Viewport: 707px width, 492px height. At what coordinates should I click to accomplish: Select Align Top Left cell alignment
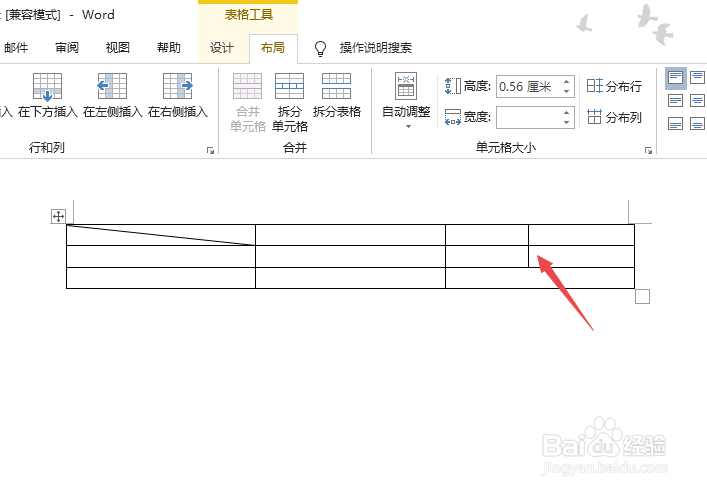(675, 78)
